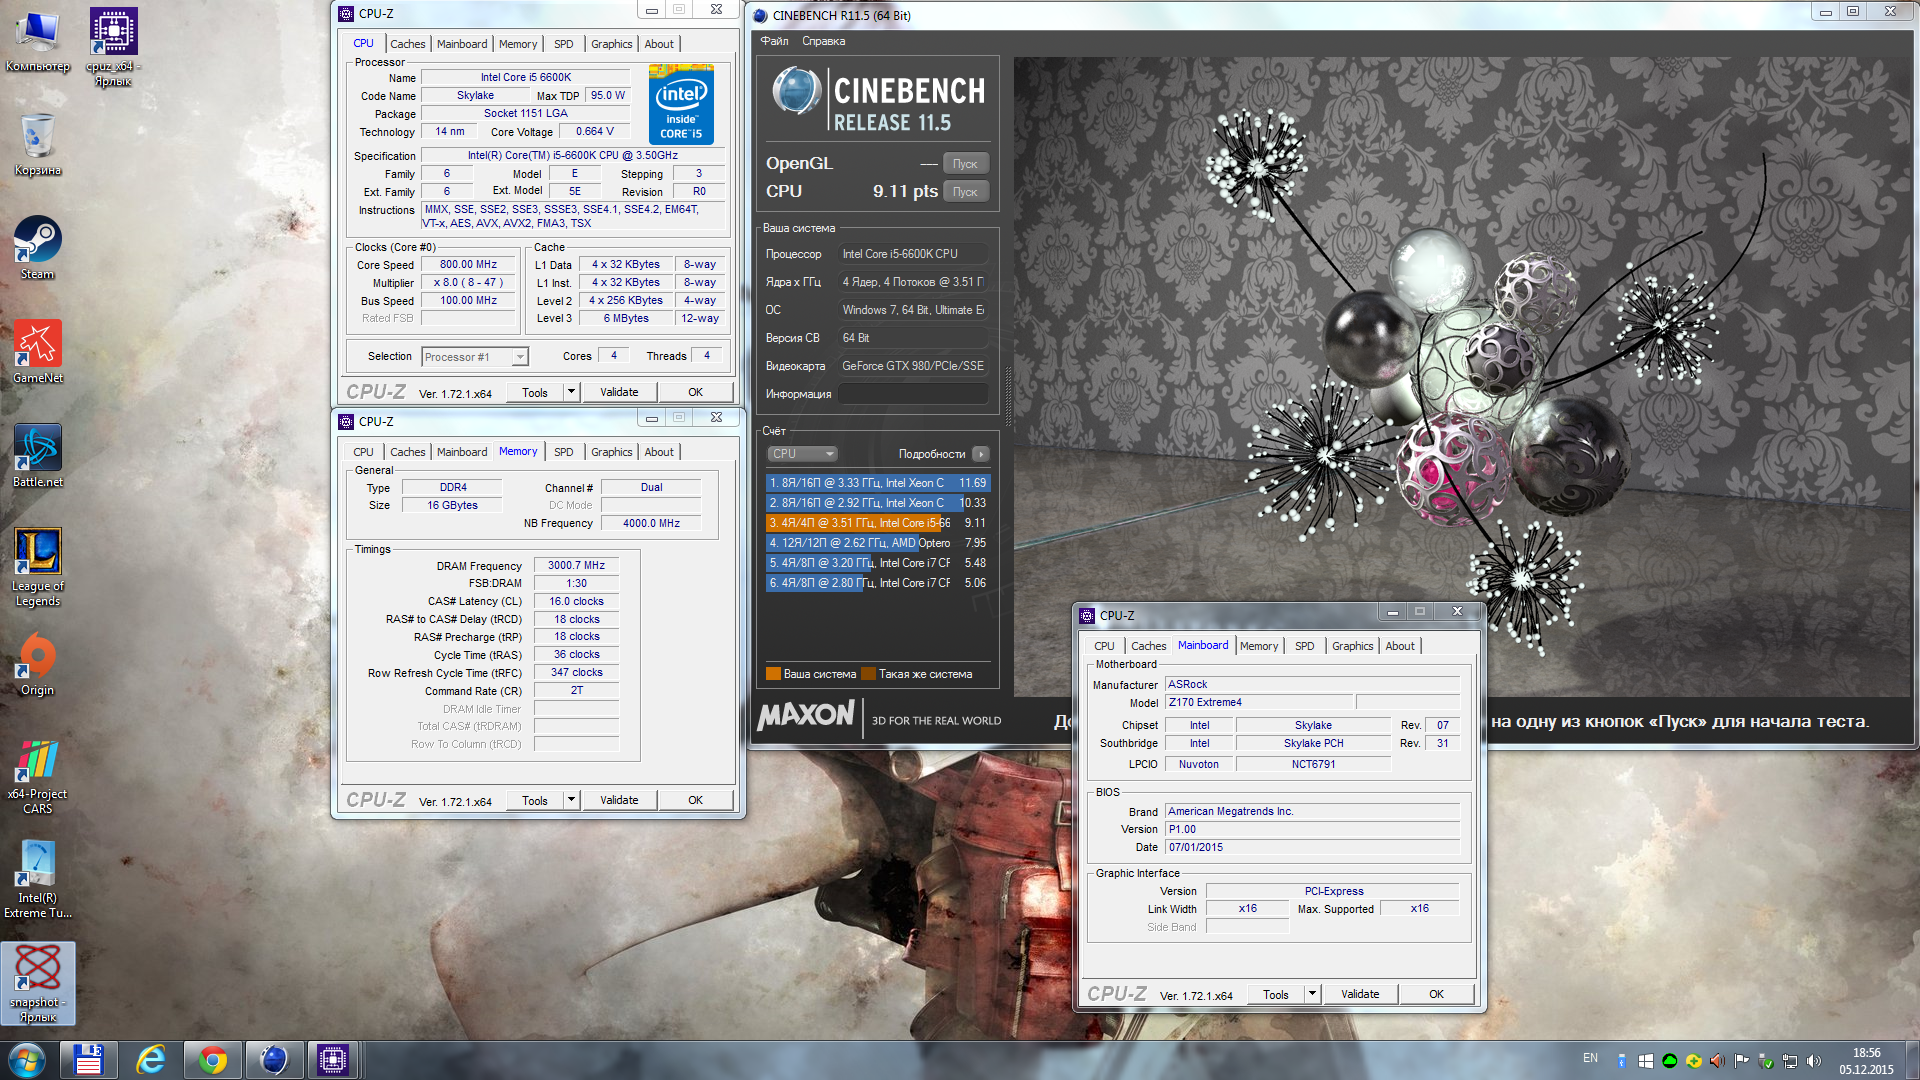Click the NB Frequency 4000.0 MHz value
1920x1080 pixels.
(x=651, y=523)
